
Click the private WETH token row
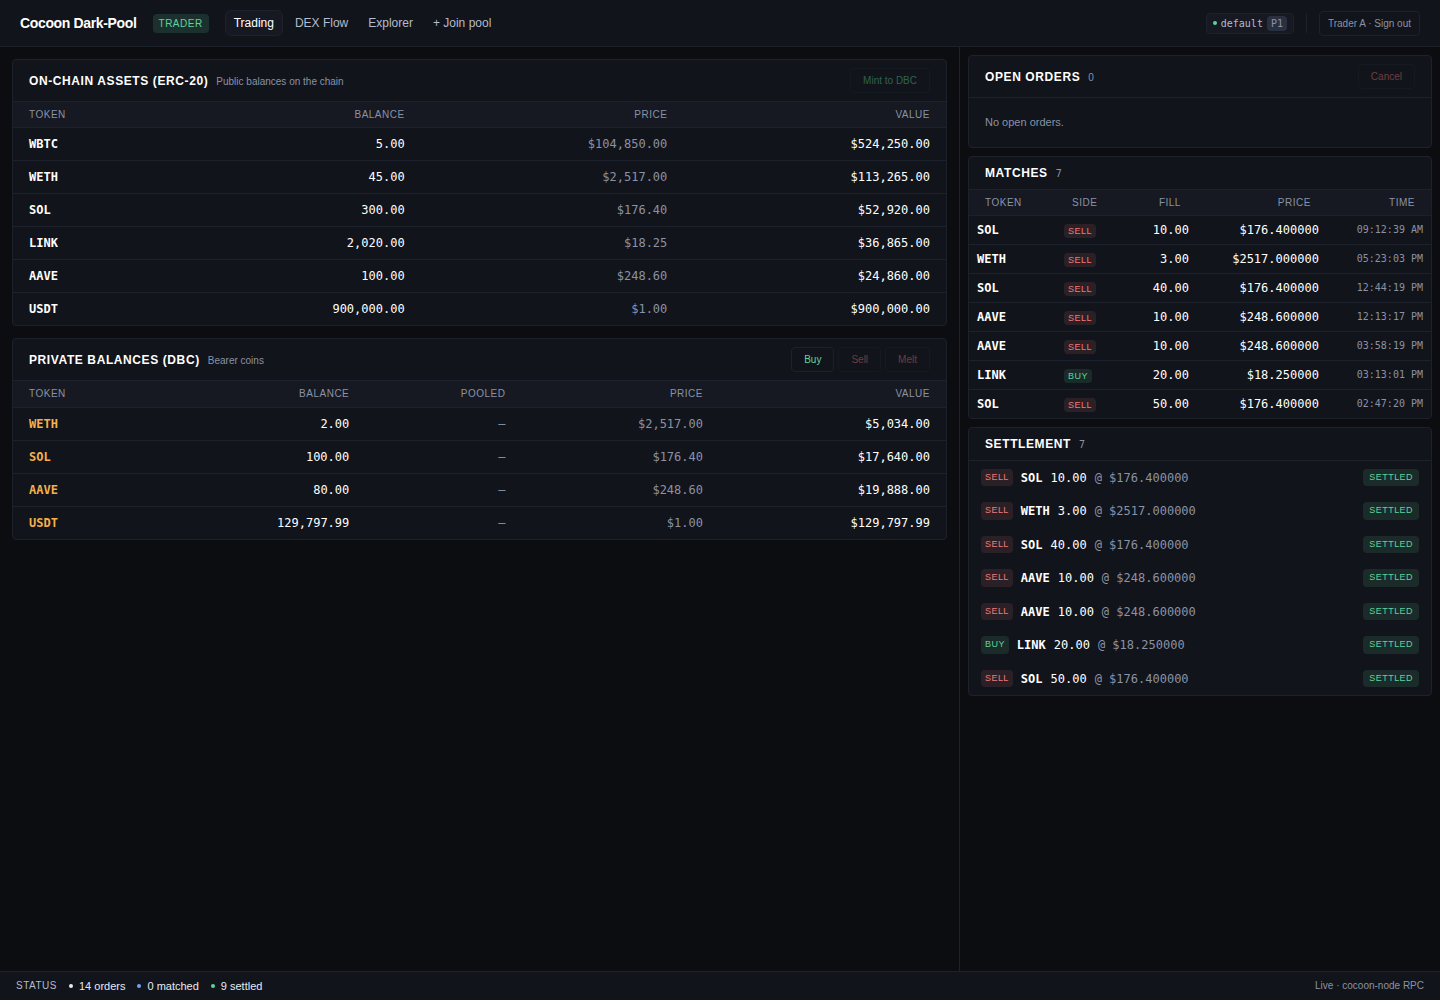(479, 424)
